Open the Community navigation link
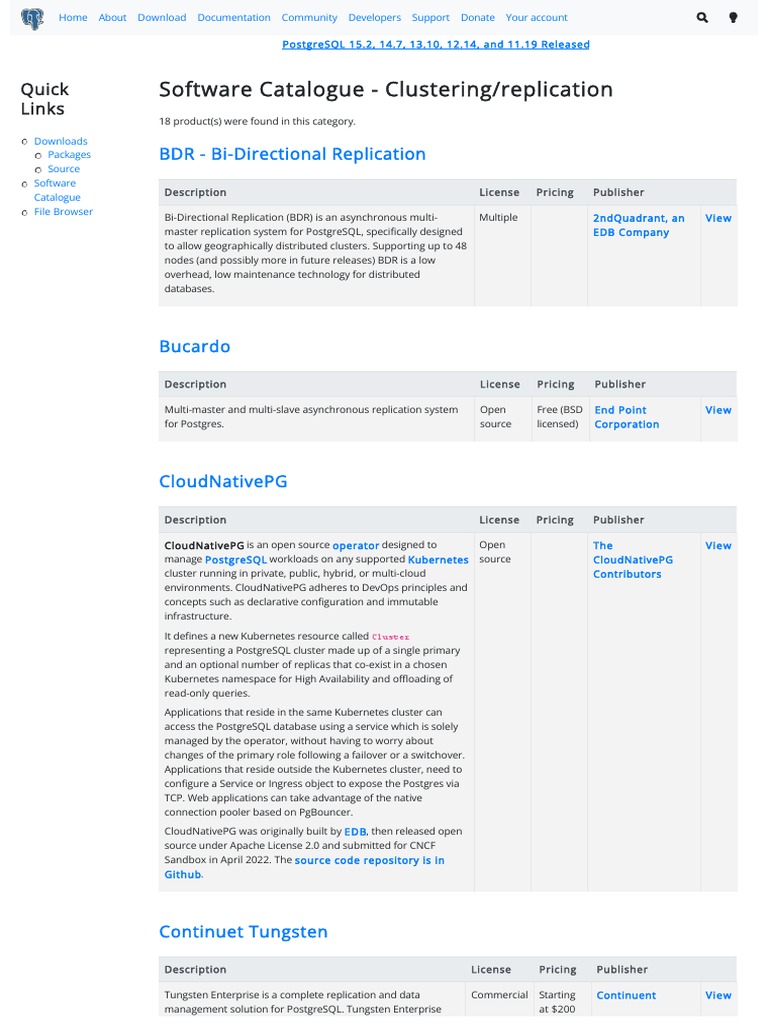This screenshot has height=1024, width=768. [309, 18]
